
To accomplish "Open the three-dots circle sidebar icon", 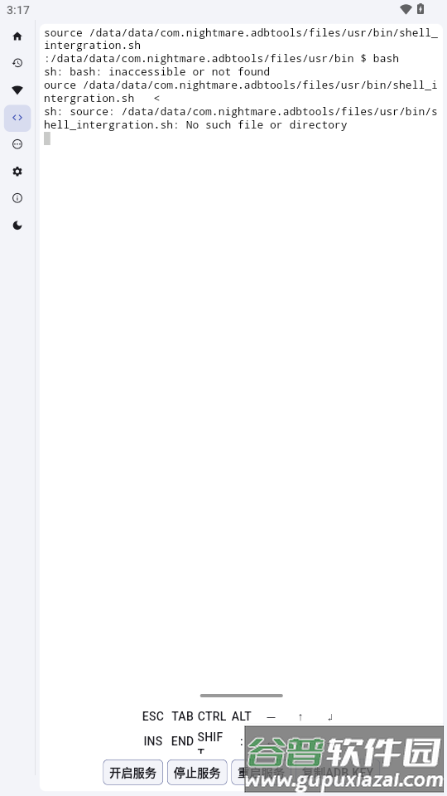I will [x=17, y=144].
